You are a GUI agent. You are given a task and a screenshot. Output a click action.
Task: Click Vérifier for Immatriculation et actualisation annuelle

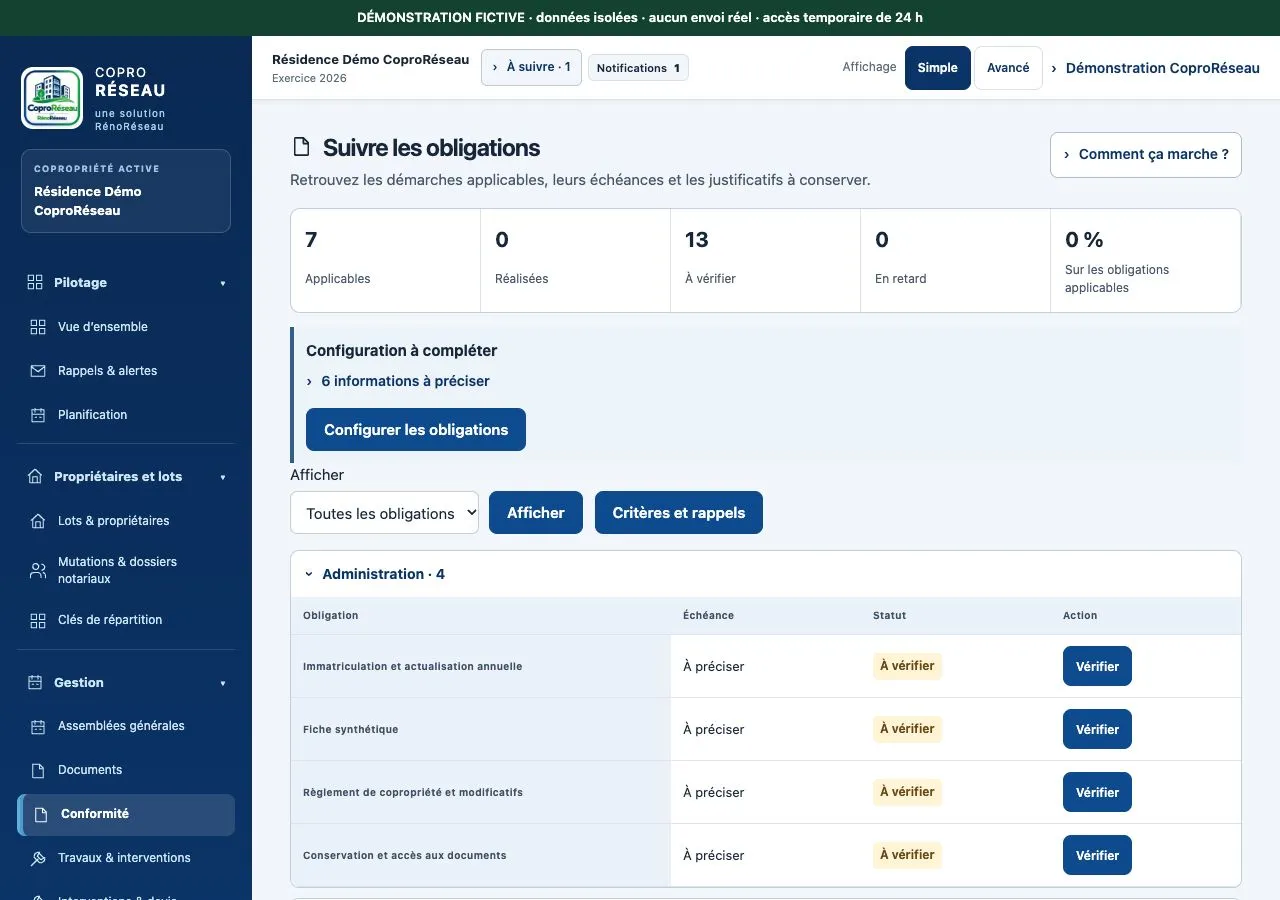[x=1097, y=666]
